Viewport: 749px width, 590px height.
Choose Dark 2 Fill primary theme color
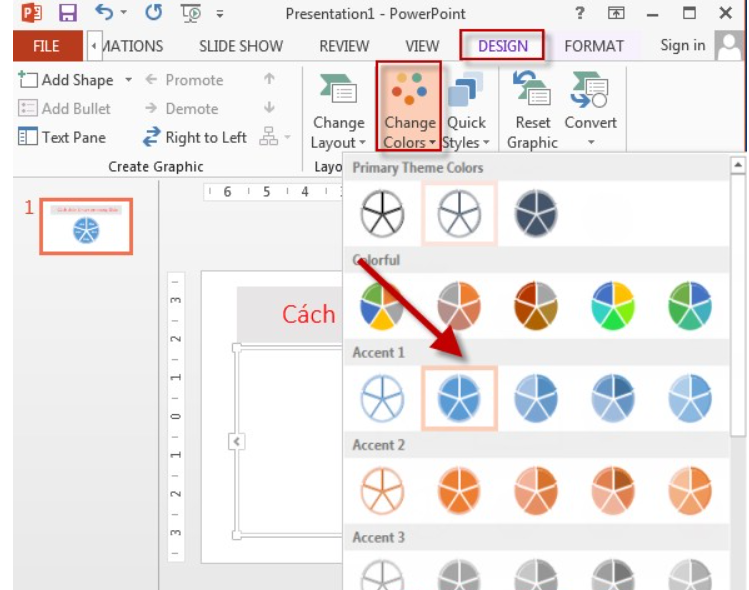click(536, 213)
